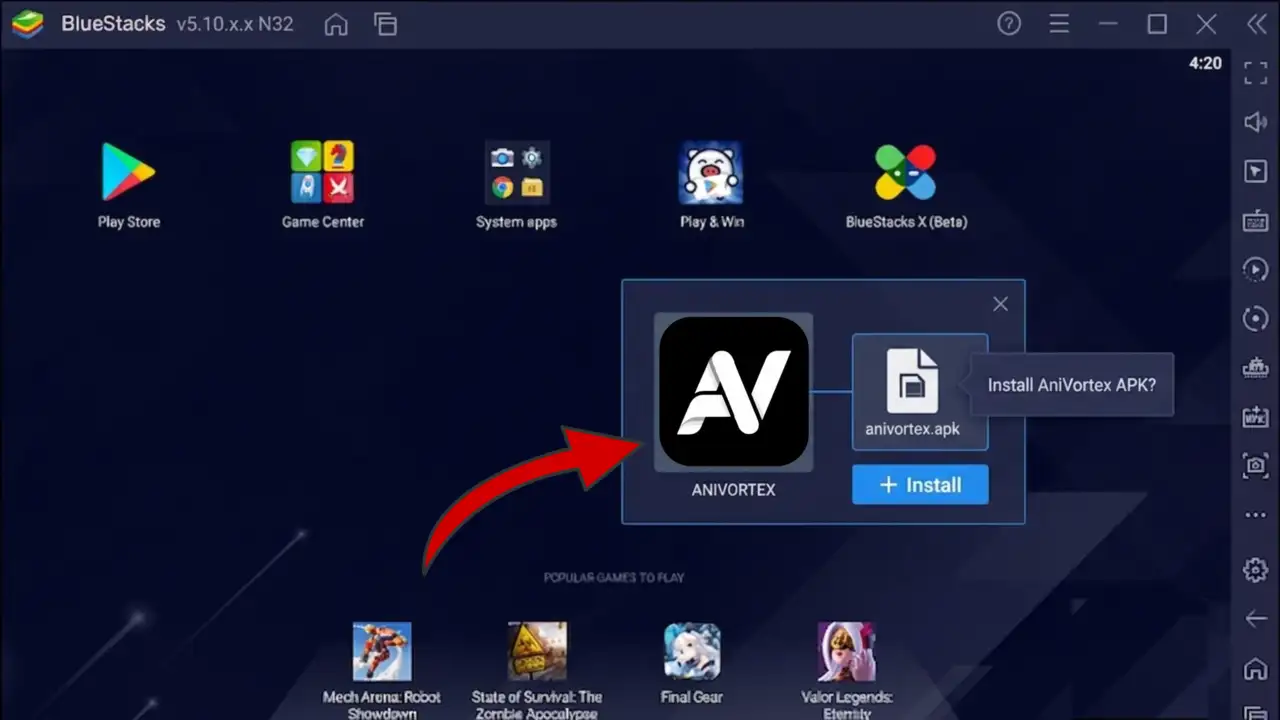
Task: Click the Install button
Action: tap(920, 485)
